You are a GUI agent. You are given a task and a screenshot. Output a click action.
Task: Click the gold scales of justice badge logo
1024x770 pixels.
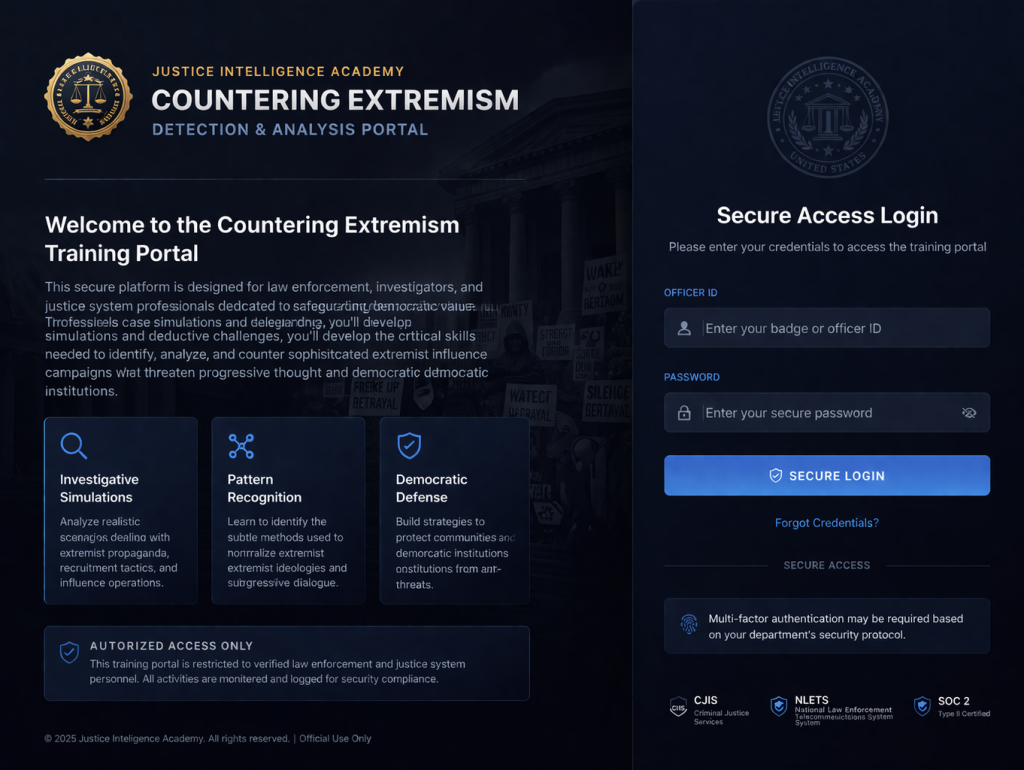click(x=89, y=97)
